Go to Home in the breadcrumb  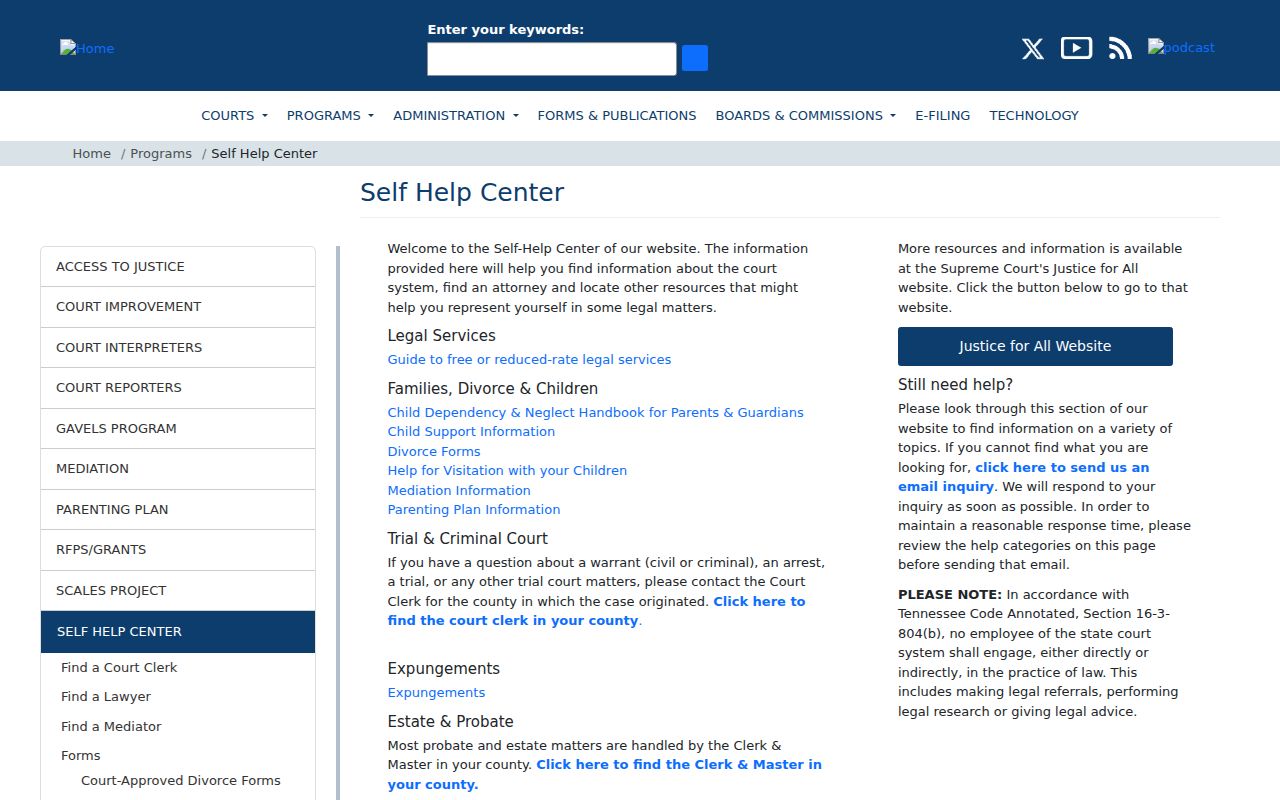(92, 154)
